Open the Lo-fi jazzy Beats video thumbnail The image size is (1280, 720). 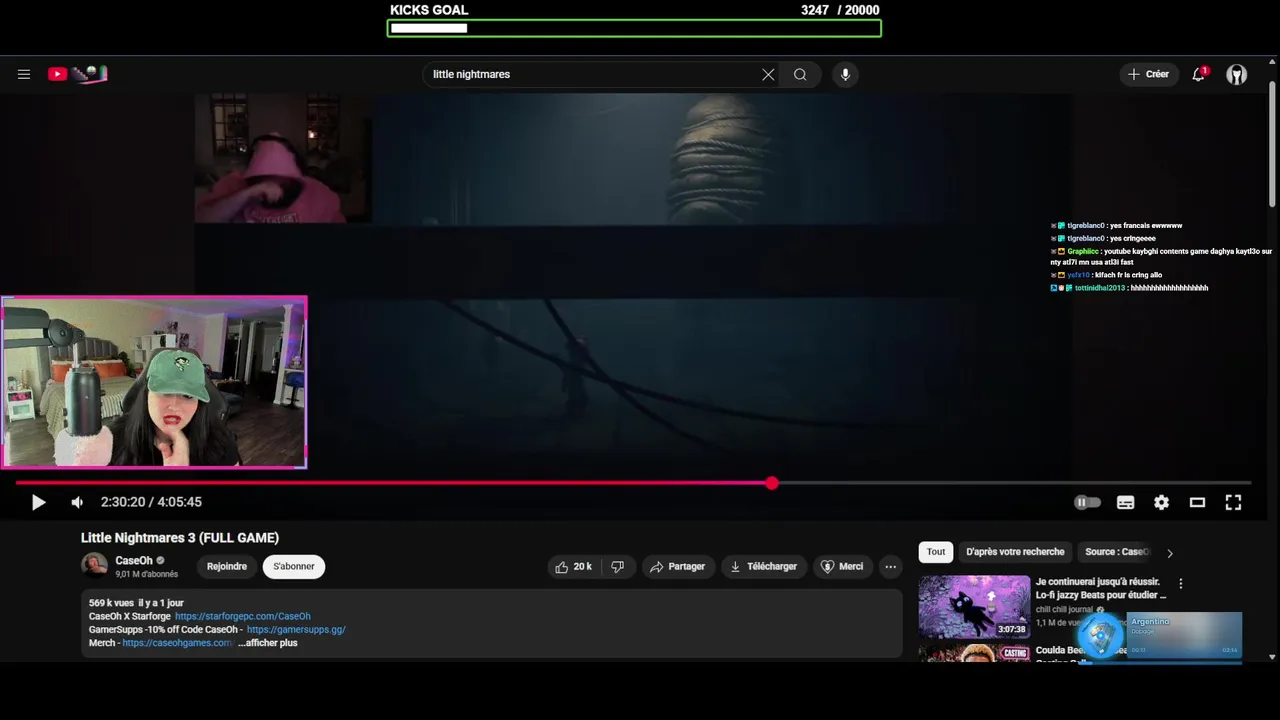(x=974, y=606)
